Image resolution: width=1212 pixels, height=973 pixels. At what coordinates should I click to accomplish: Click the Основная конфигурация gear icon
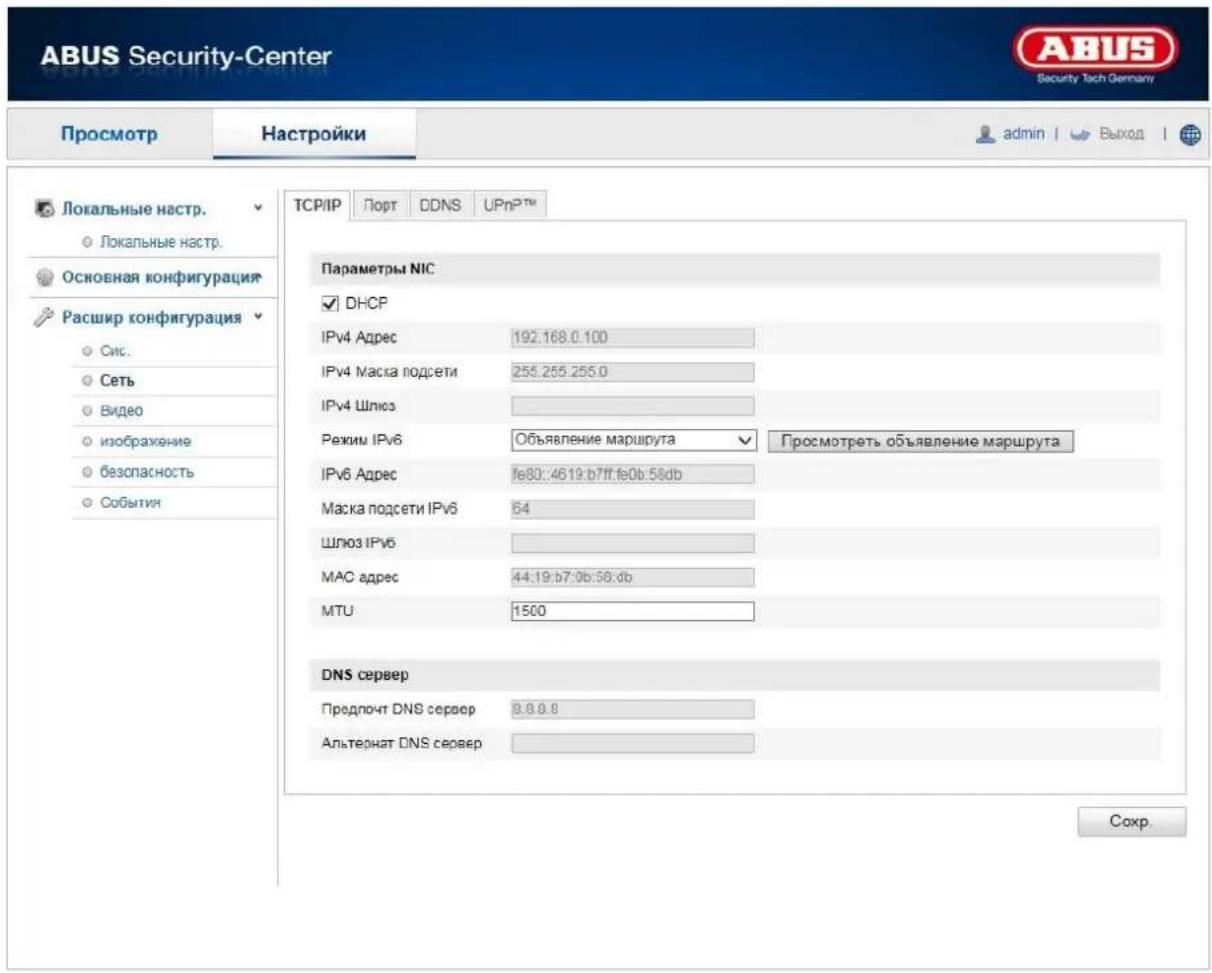click(x=45, y=276)
